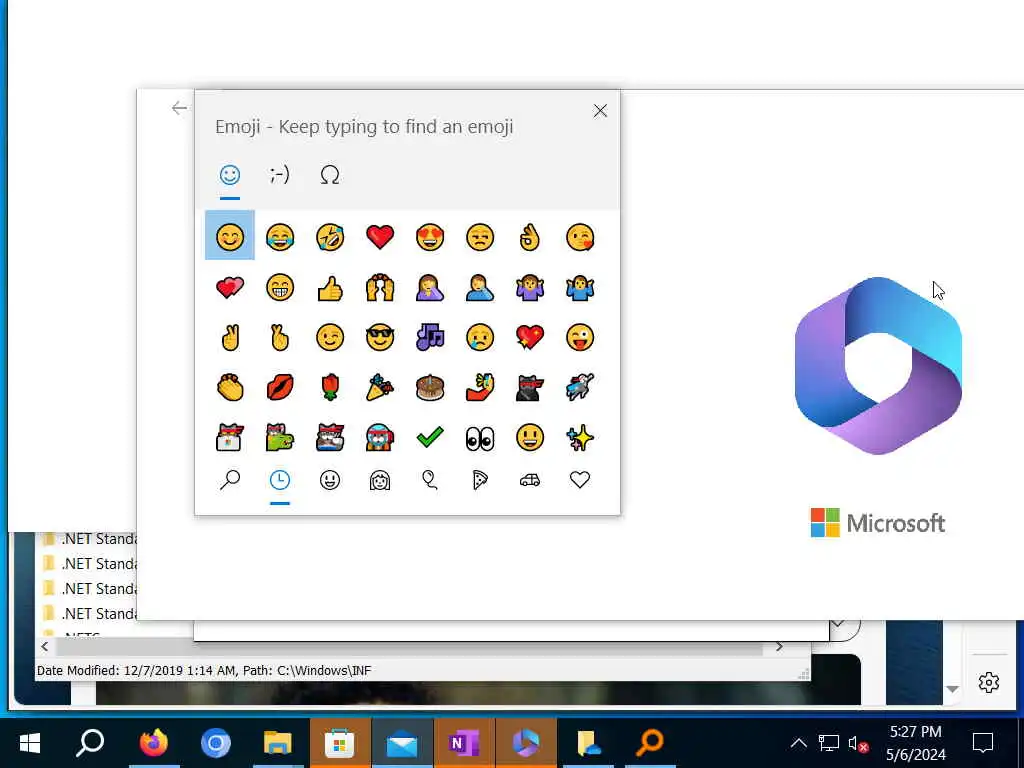Open the food and plants pizza category
The width and height of the screenshot is (1024, 768).
pos(480,481)
